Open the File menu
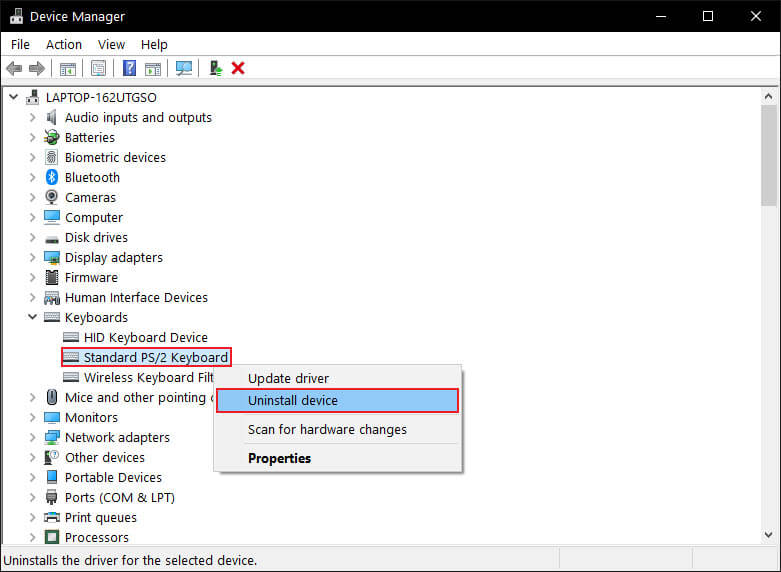The image size is (781, 572). click(20, 44)
